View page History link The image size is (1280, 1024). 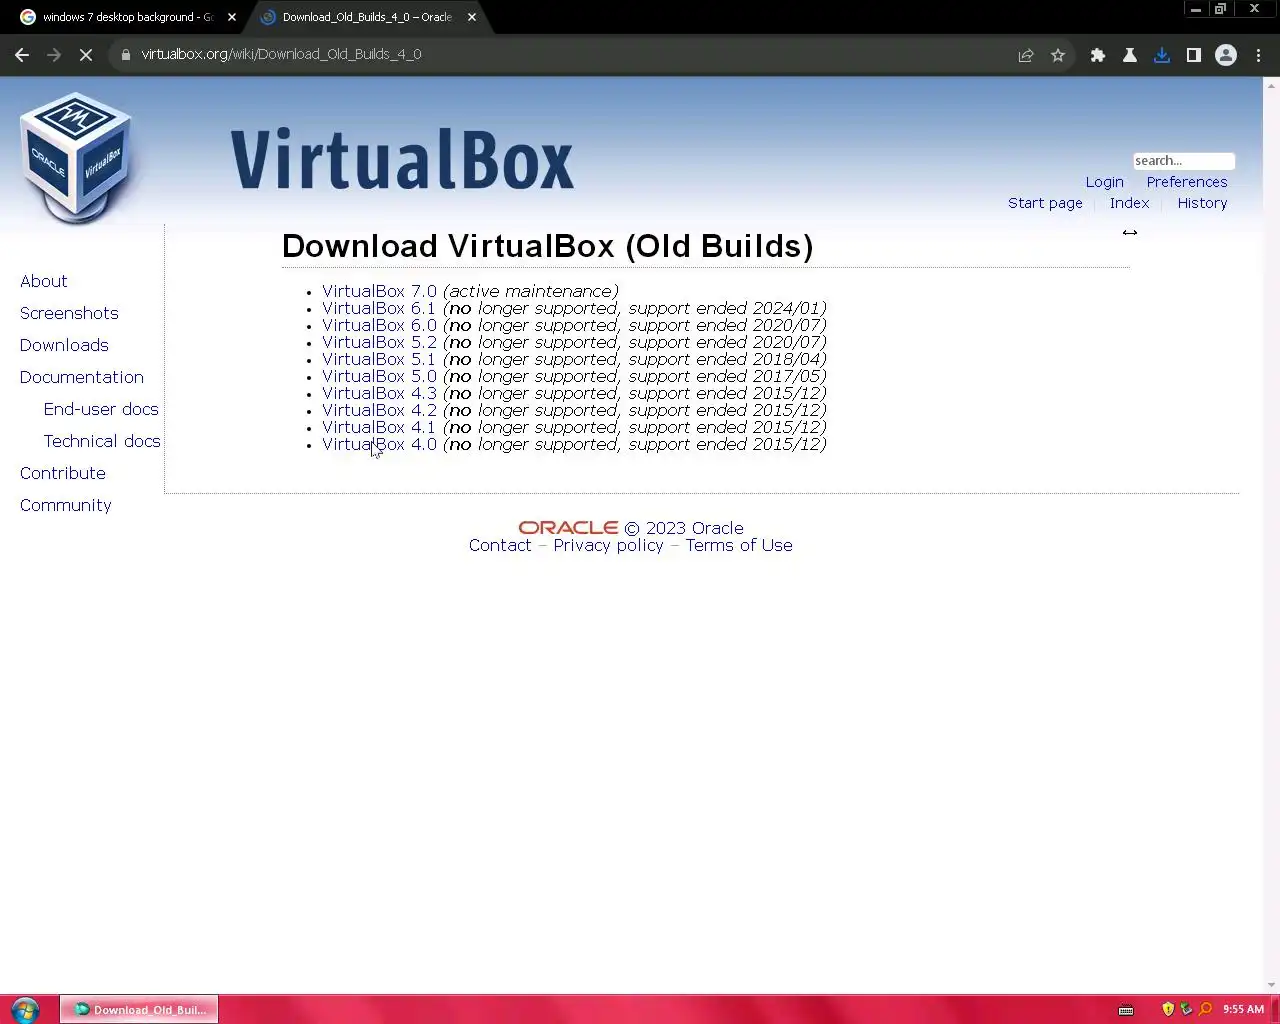(x=1202, y=203)
